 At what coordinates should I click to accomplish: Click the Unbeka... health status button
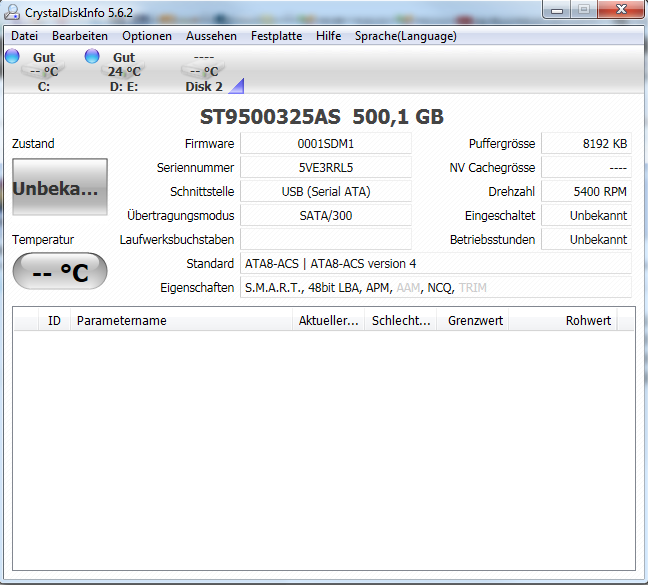pyautogui.click(x=60, y=187)
